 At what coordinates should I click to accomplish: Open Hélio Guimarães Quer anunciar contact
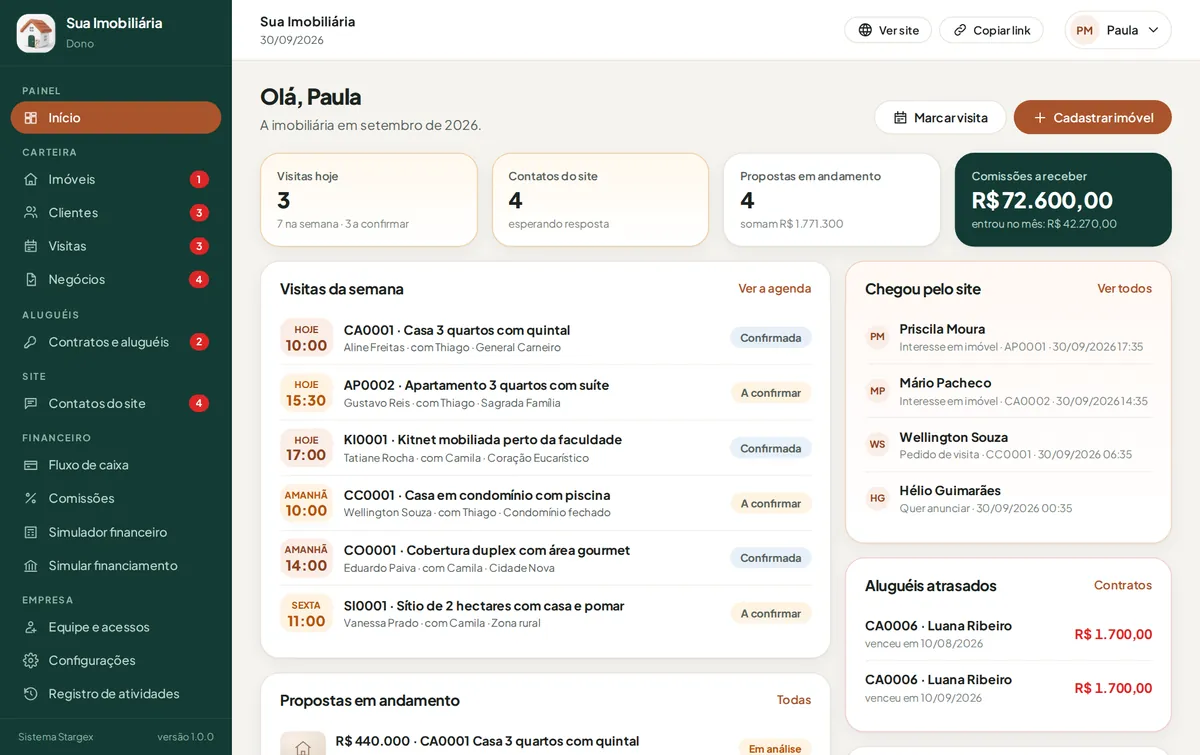1008,498
